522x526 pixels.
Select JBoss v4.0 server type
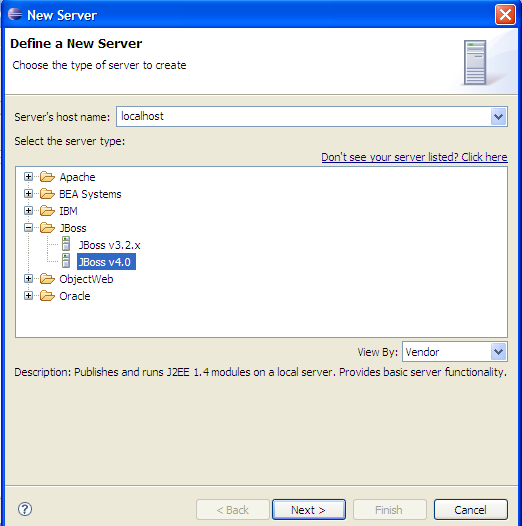106,262
